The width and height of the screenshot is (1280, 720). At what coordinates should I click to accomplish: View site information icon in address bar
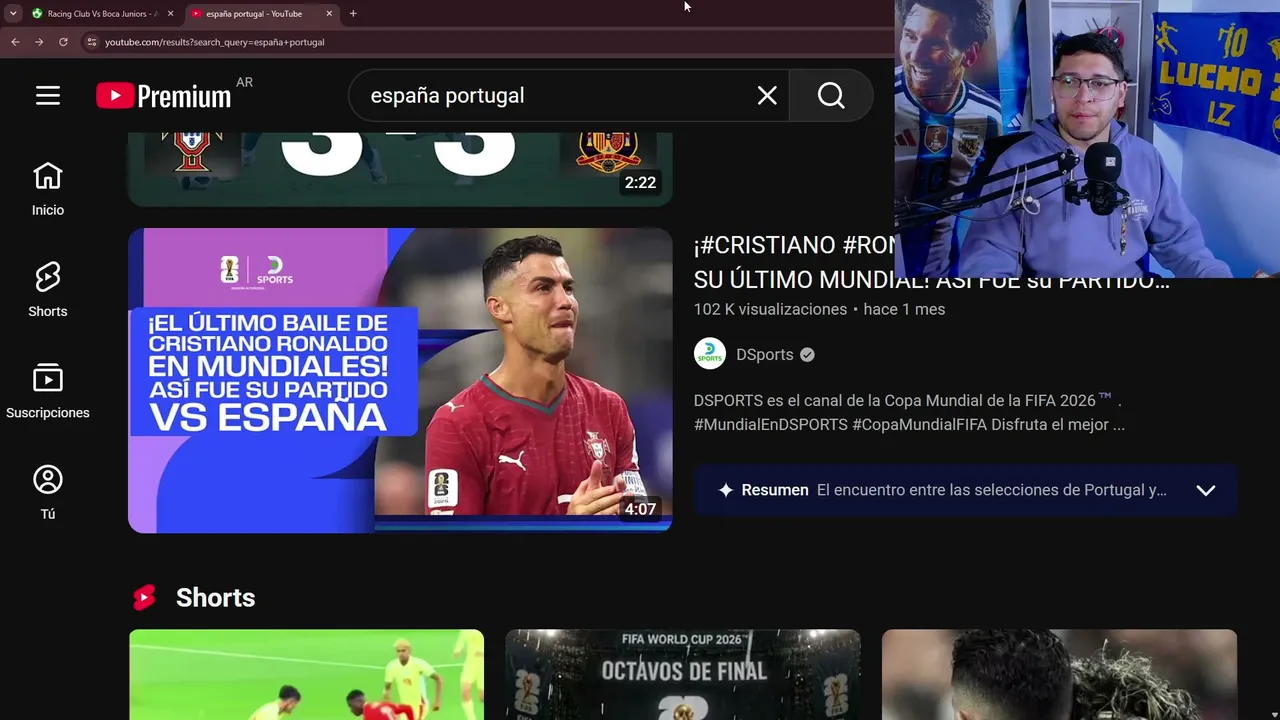tap(91, 42)
